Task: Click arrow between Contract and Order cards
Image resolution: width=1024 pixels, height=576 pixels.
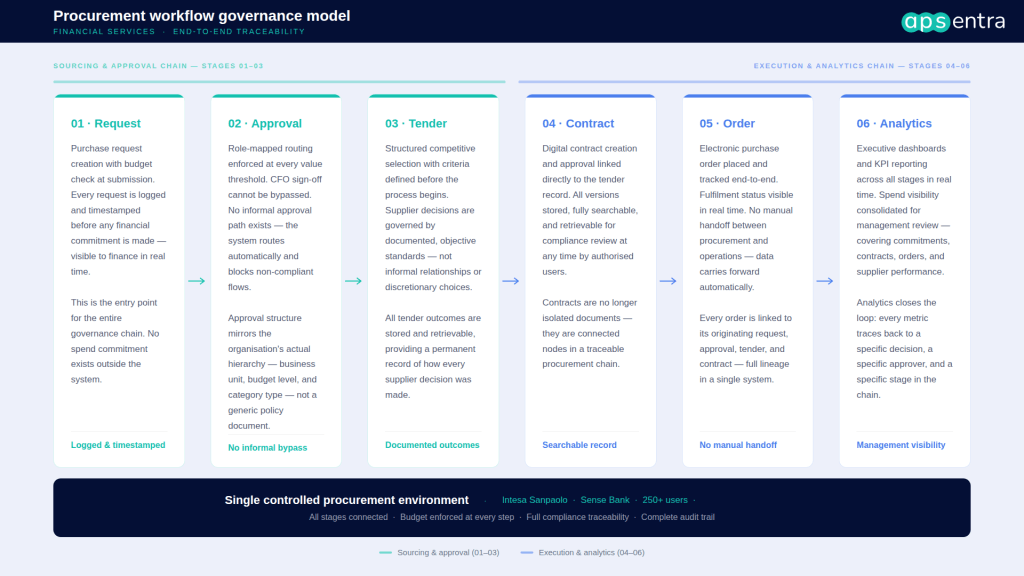Action: (x=668, y=281)
